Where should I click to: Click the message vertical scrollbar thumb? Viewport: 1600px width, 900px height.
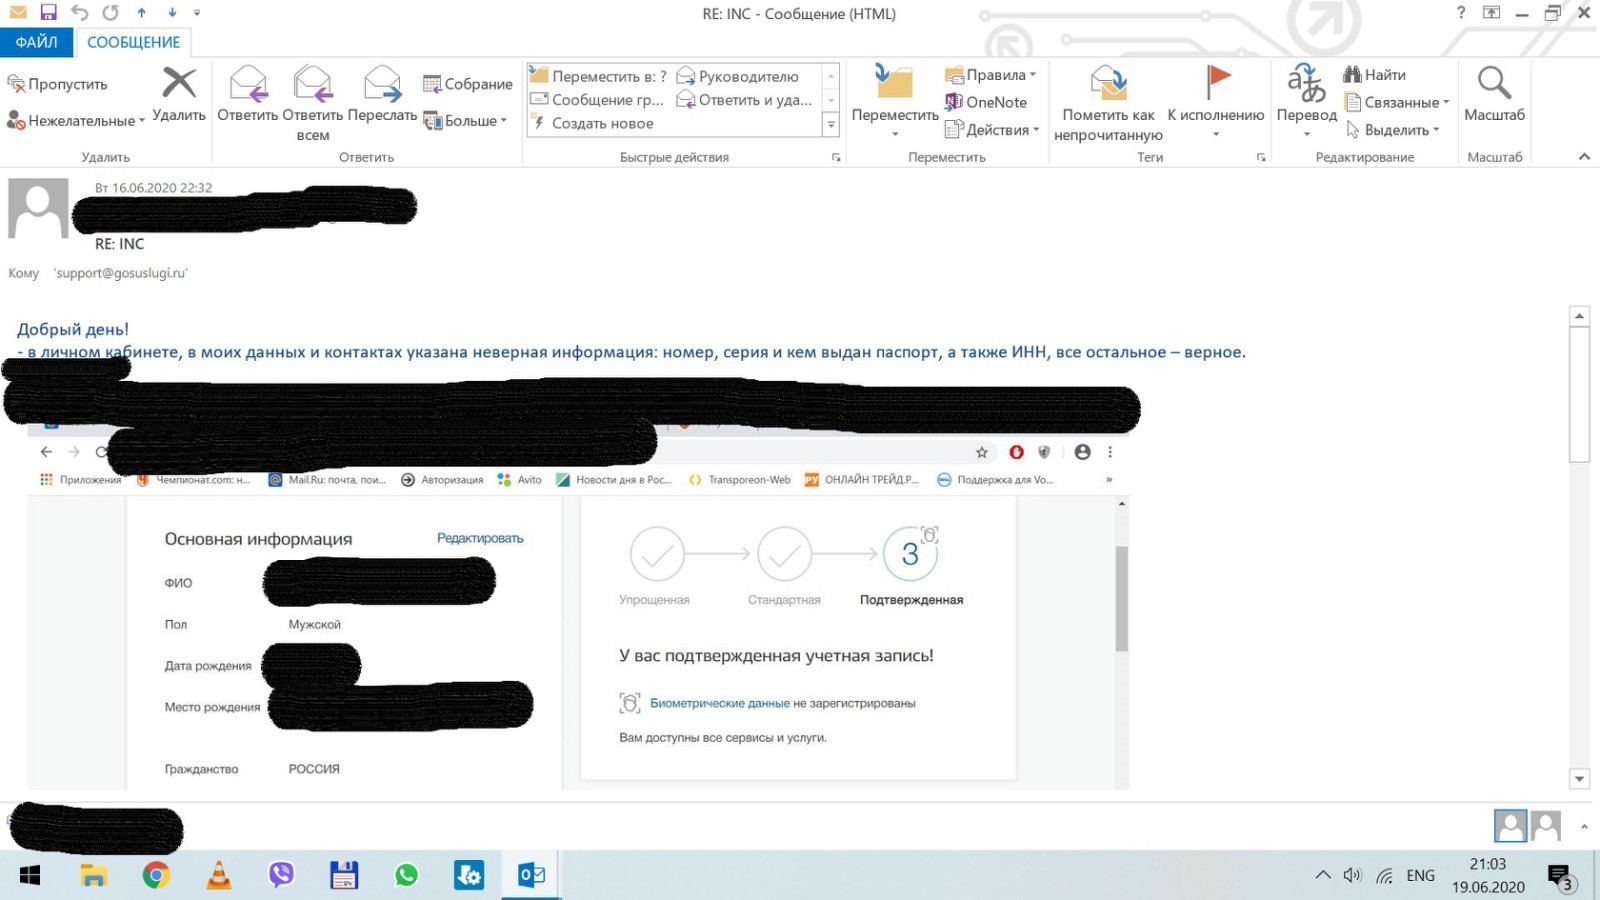[1579, 394]
